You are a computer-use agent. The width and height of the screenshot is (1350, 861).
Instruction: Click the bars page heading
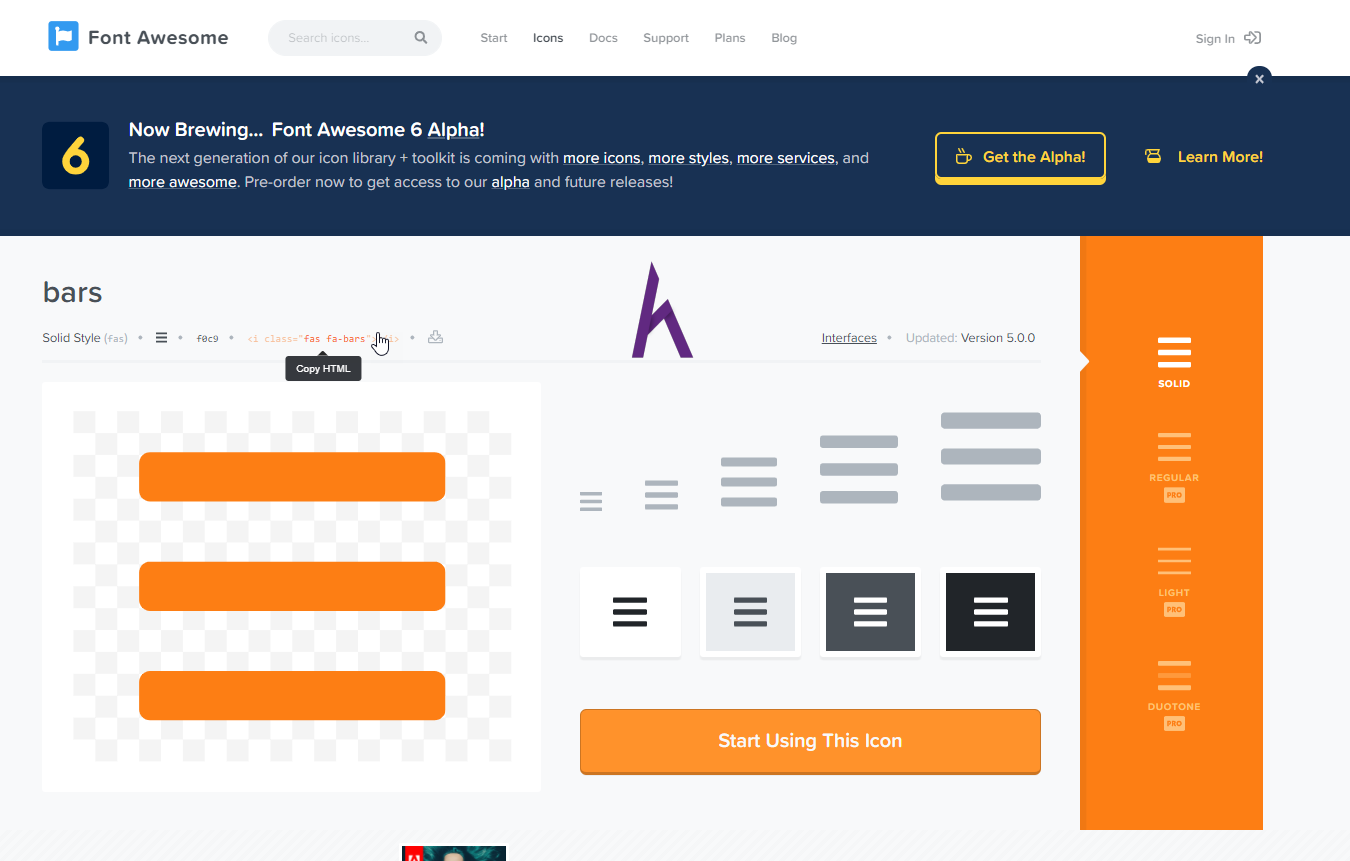[72, 292]
